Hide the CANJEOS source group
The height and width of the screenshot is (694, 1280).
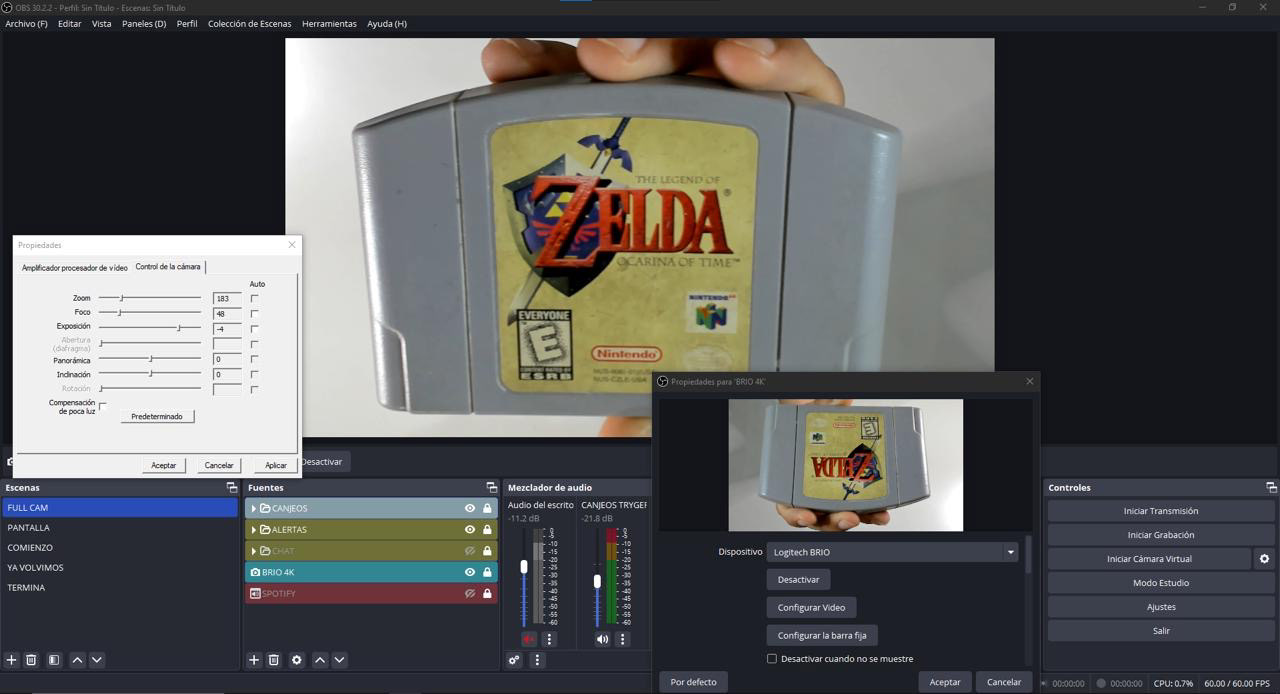(x=469, y=508)
